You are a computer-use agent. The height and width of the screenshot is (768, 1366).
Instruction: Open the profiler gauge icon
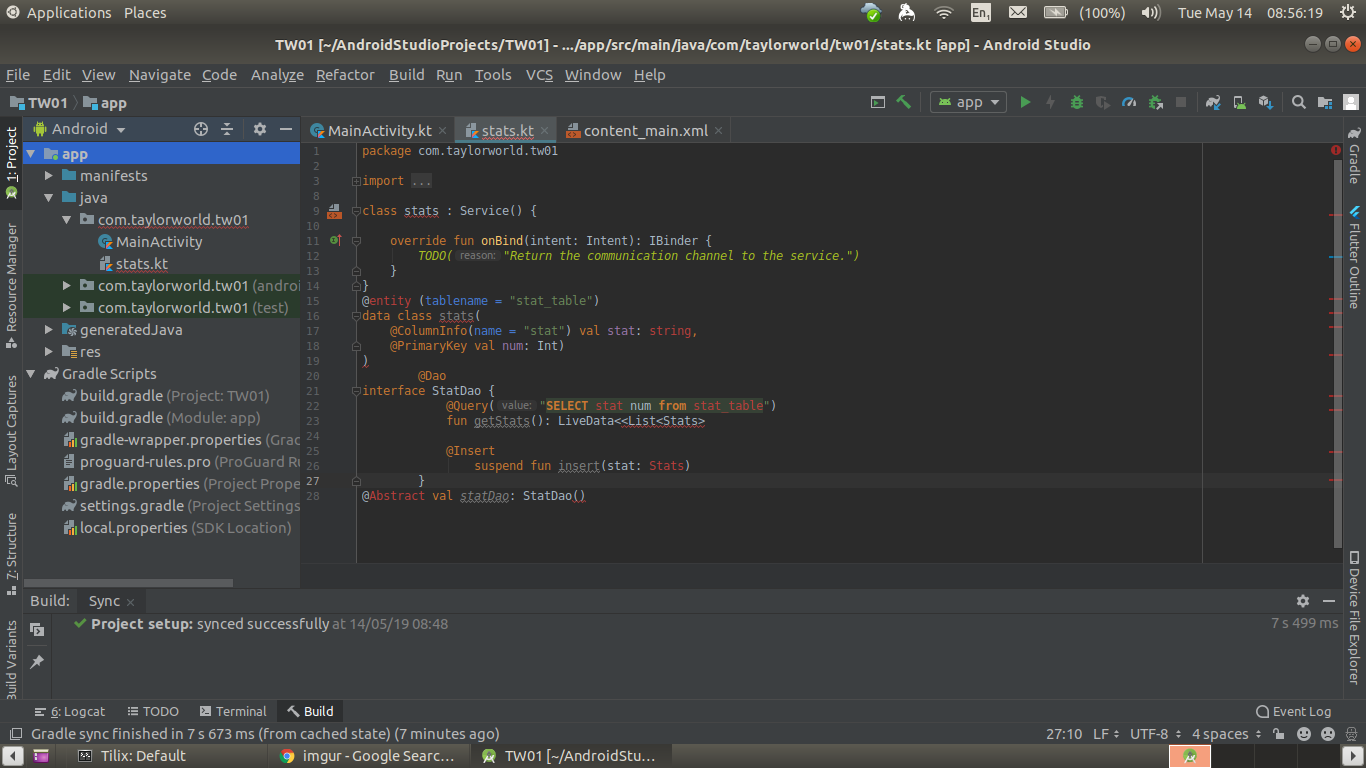[1129, 102]
